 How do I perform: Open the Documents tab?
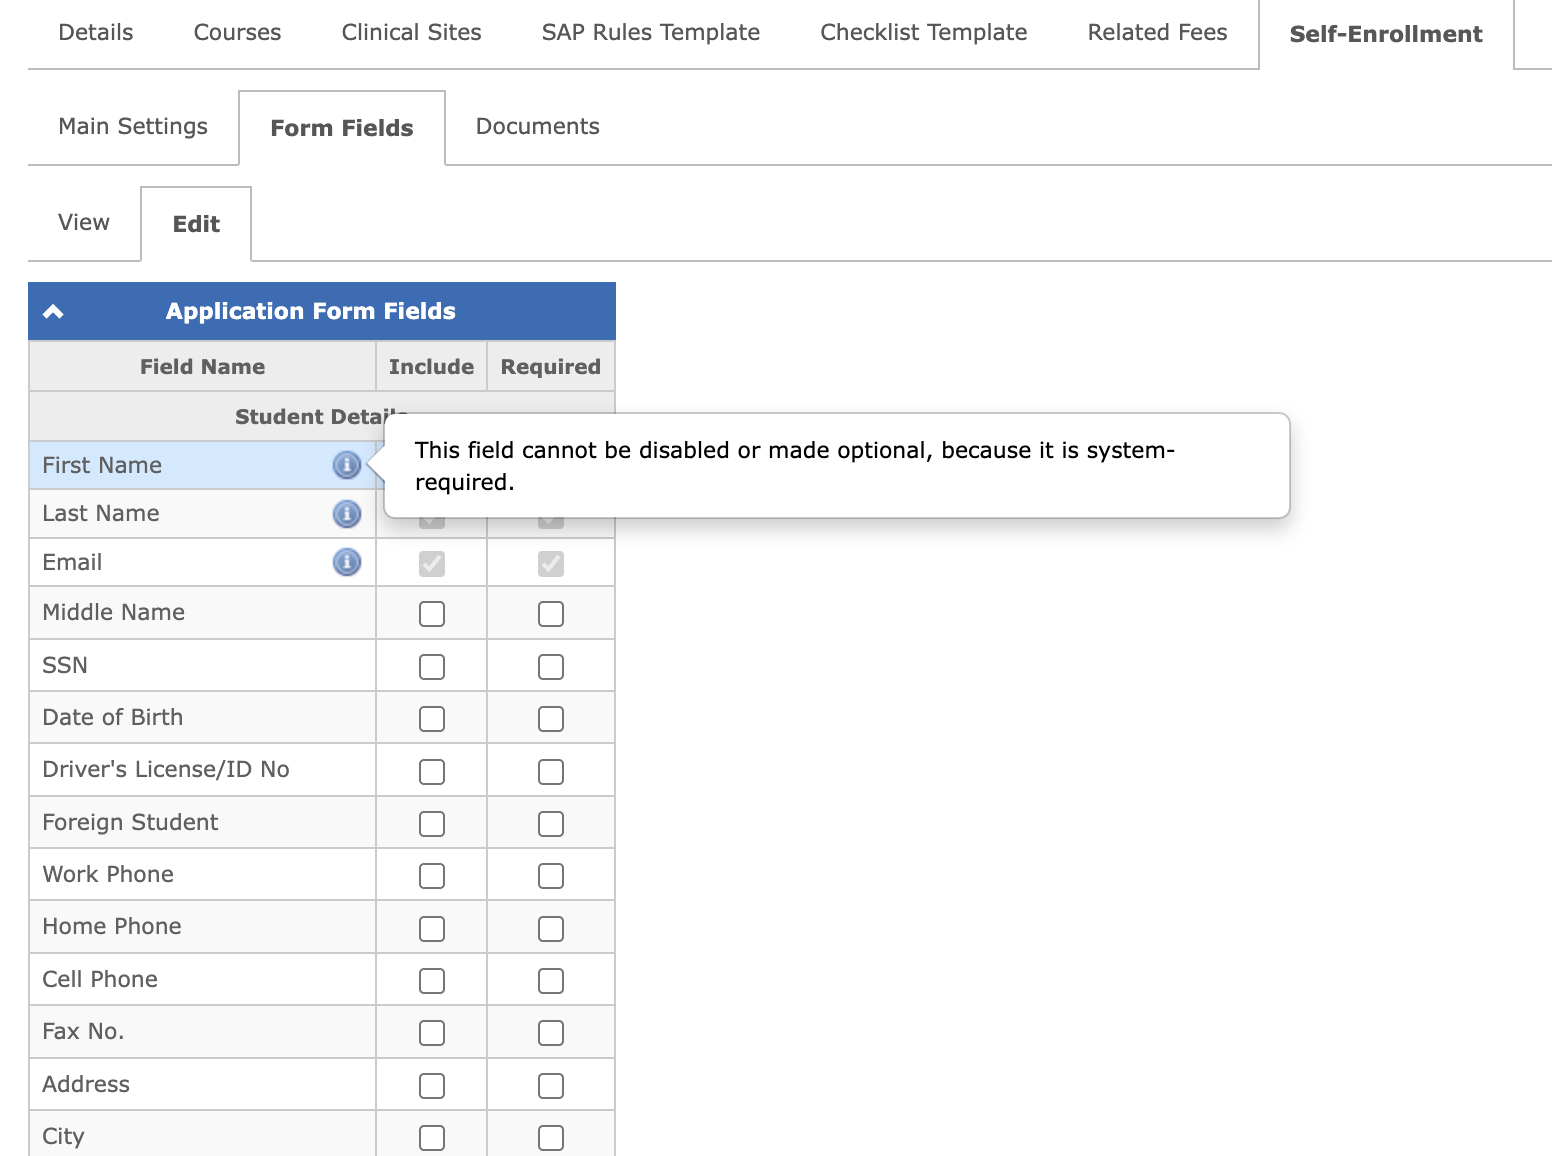[x=537, y=127]
